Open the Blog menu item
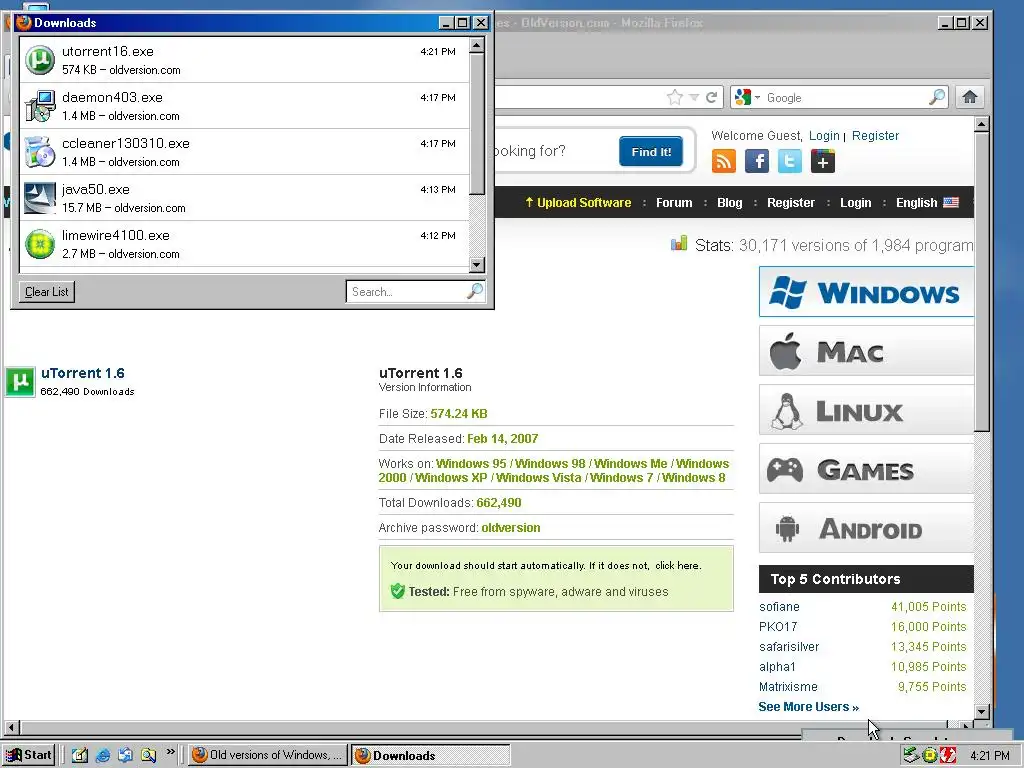The width and height of the screenshot is (1024, 768). (729, 202)
